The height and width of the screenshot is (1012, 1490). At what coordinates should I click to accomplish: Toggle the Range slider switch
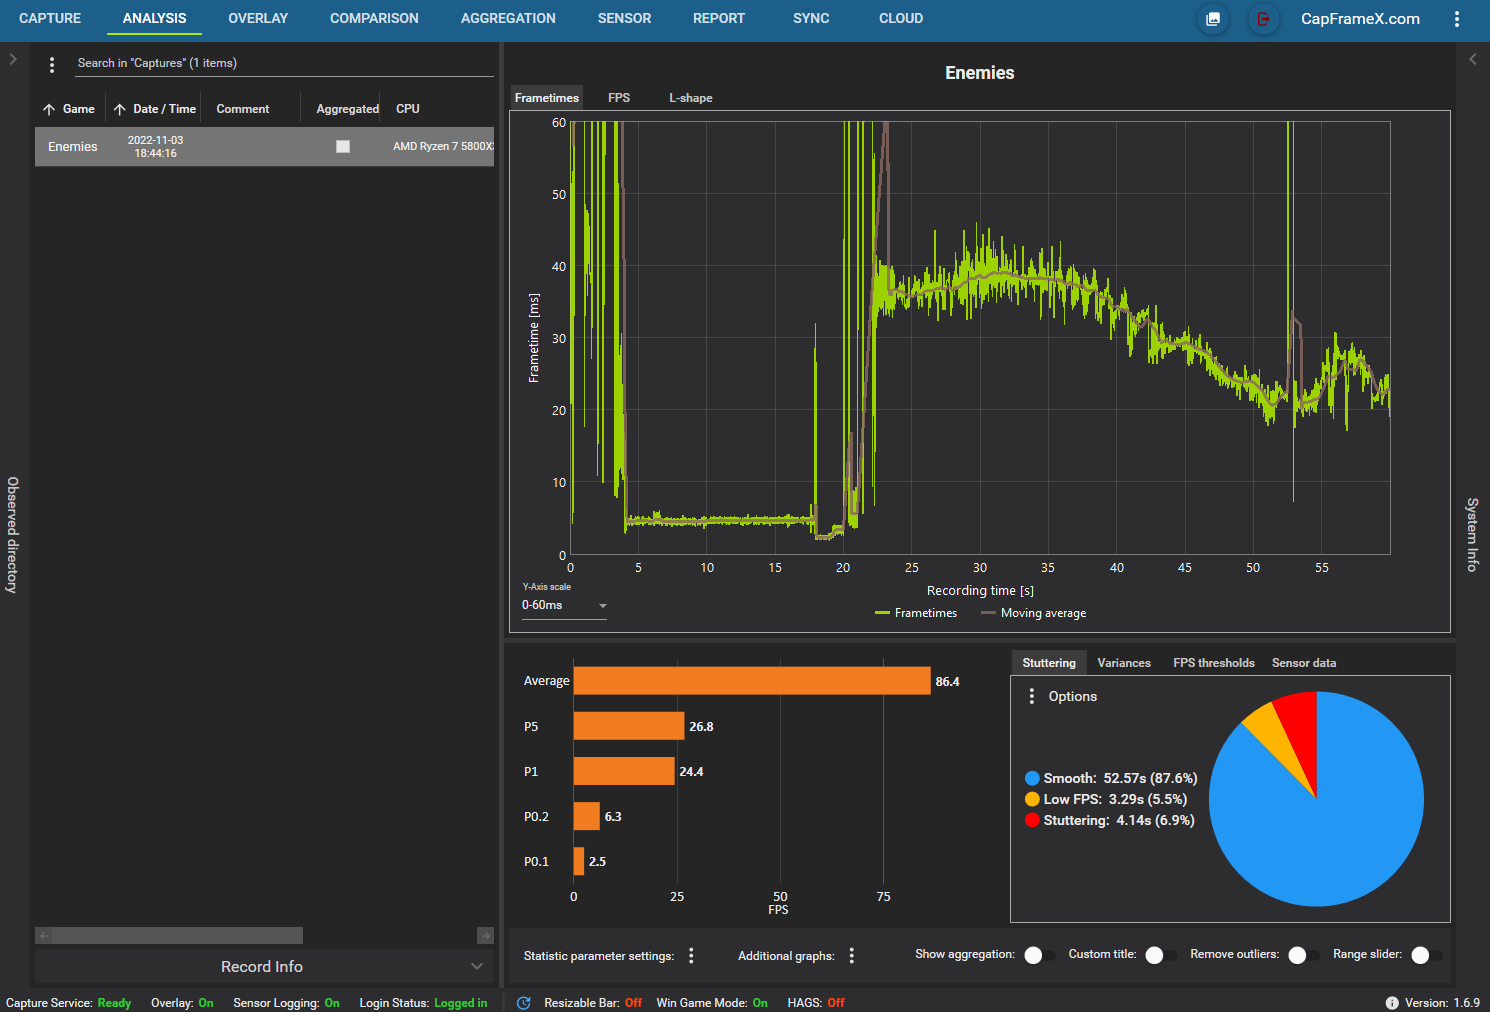(x=1426, y=955)
